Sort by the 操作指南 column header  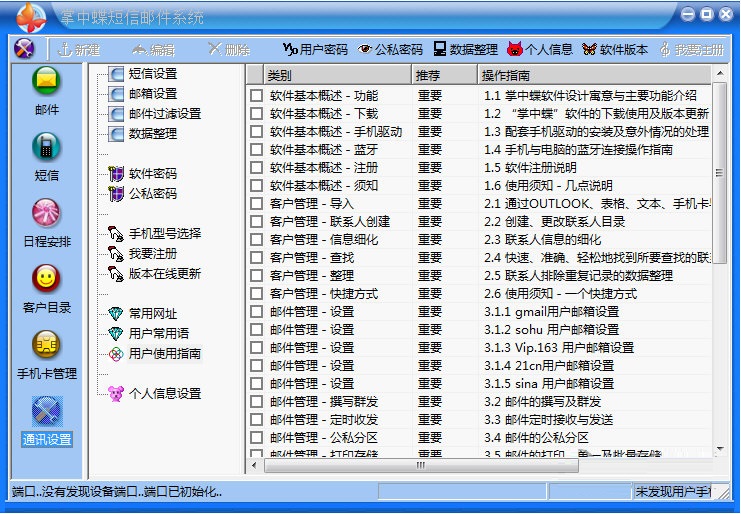coord(595,75)
